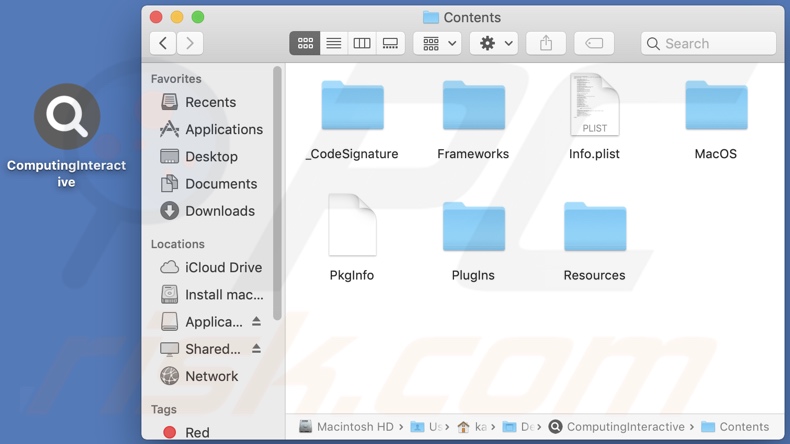Select the Info.plist file icon
The width and height of the screenshot is (790, 444).
coord(595,104)
